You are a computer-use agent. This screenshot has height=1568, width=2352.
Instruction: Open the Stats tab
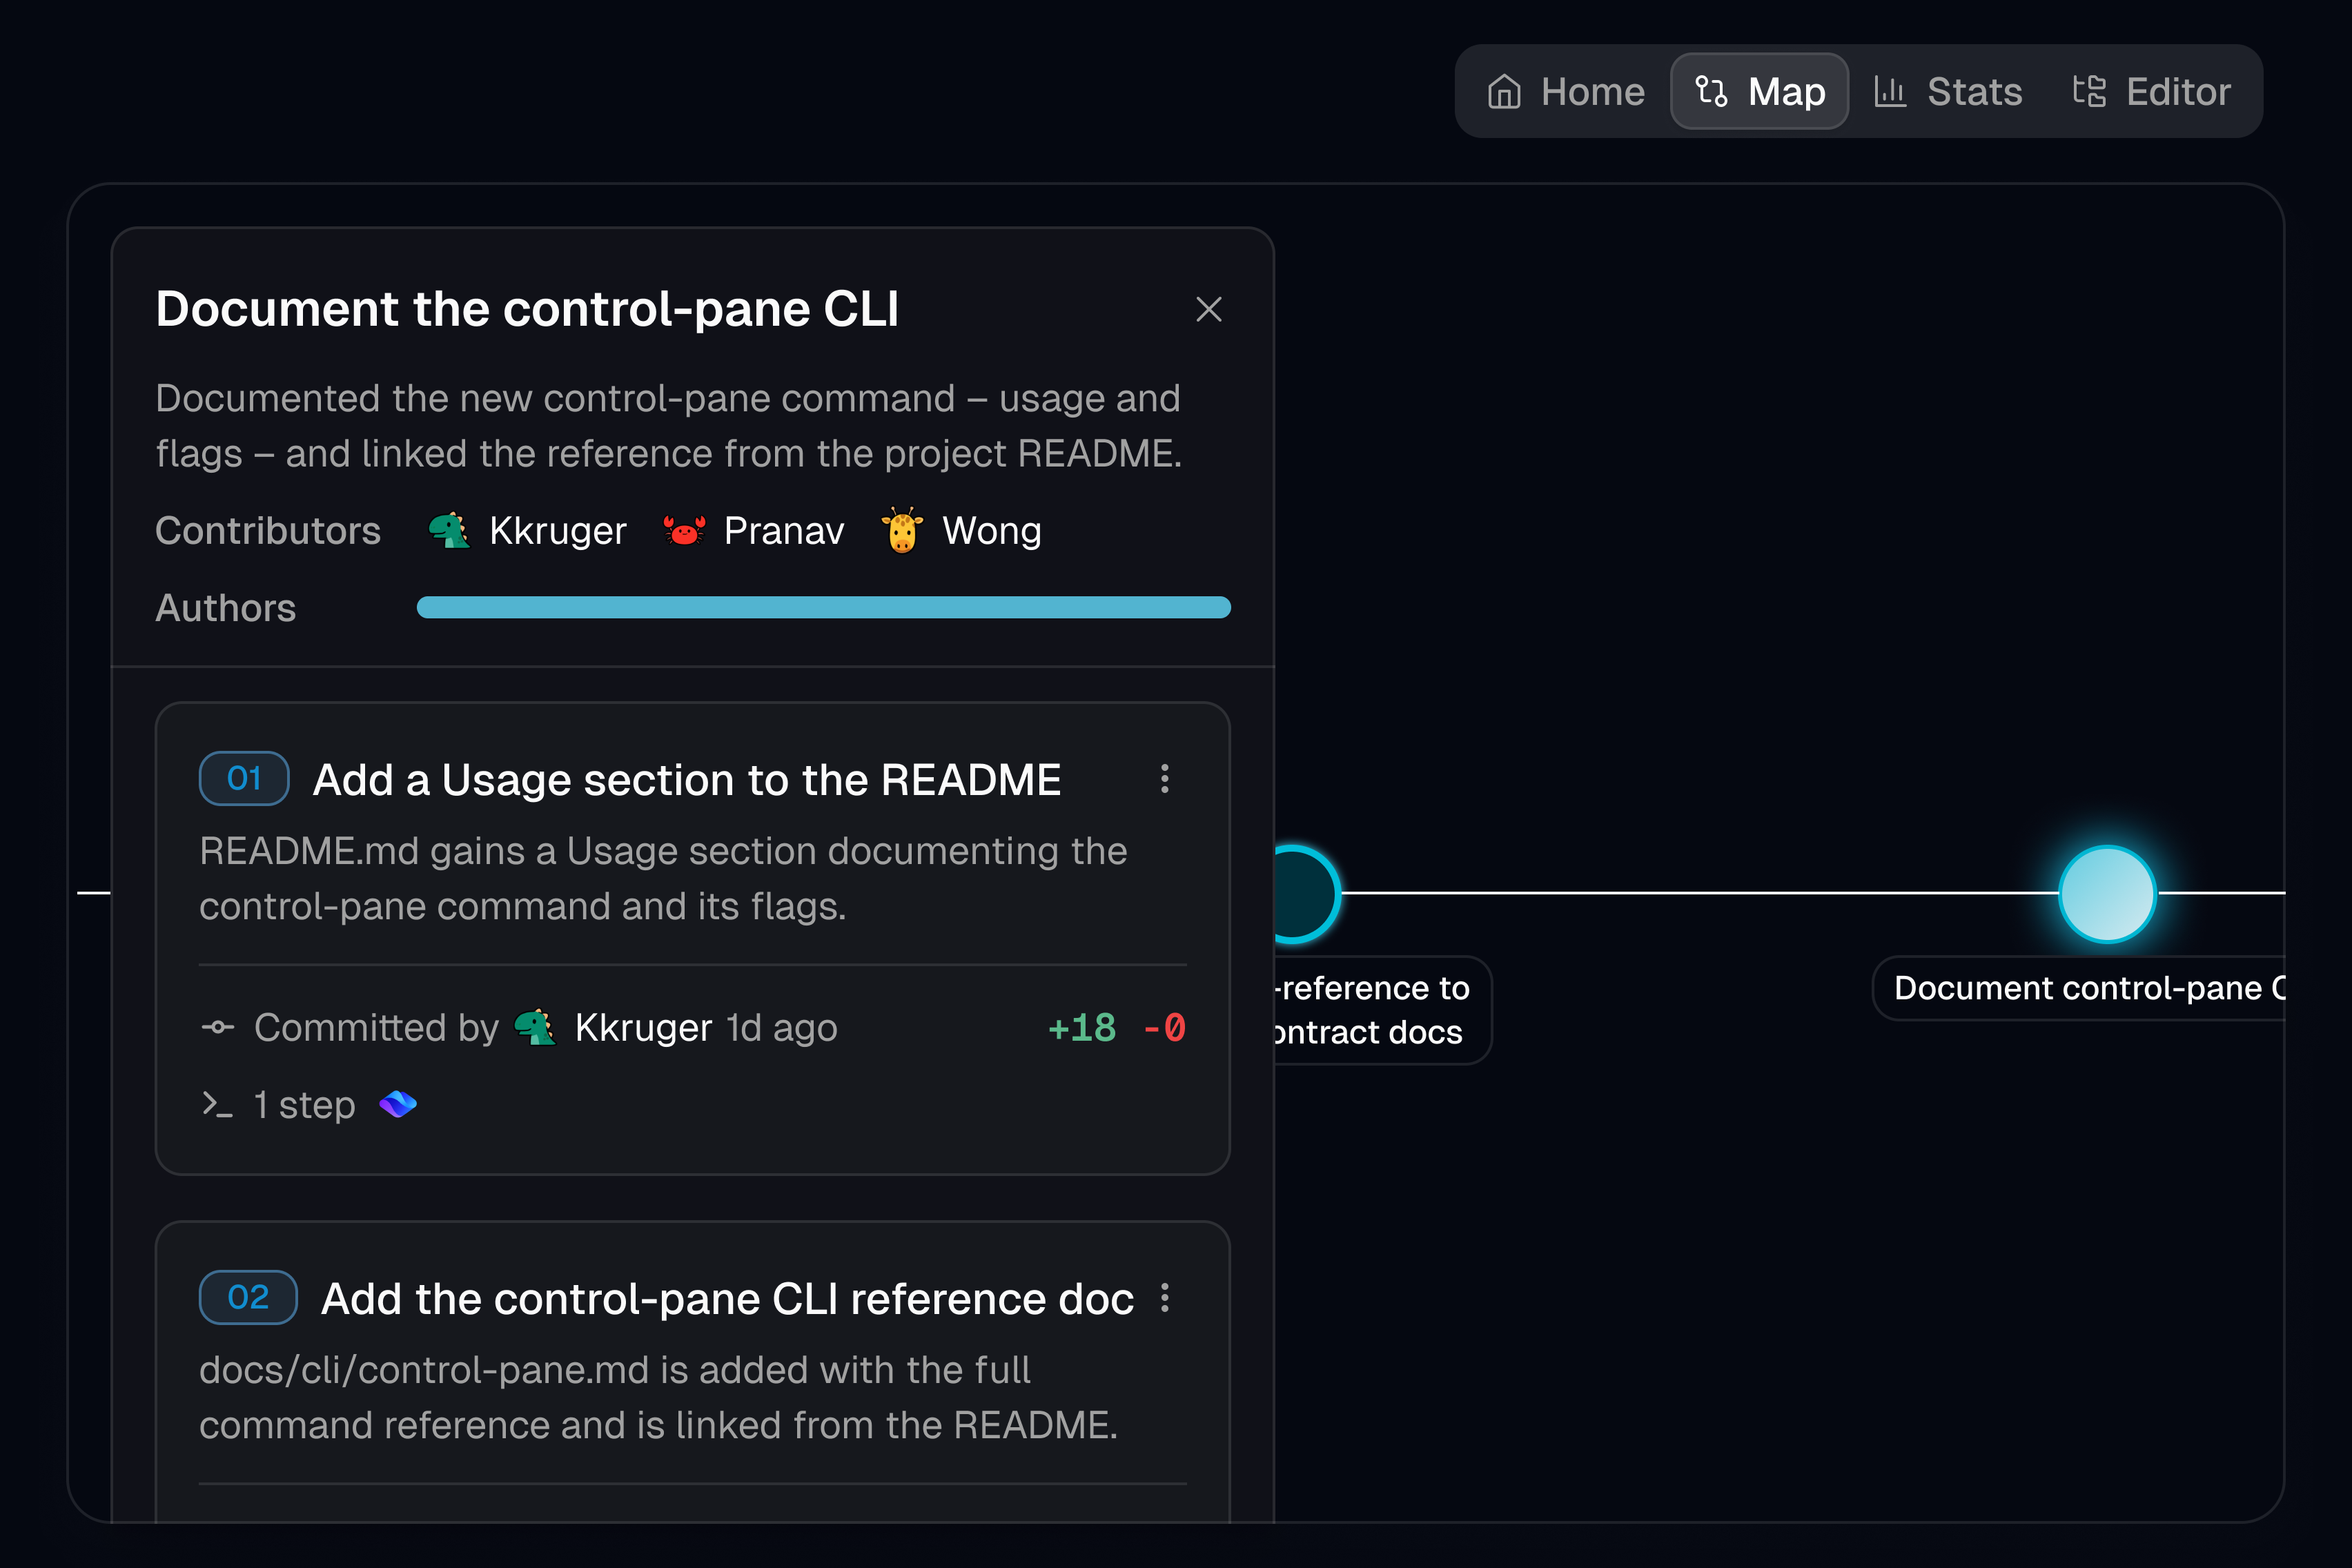[1947, 91]
